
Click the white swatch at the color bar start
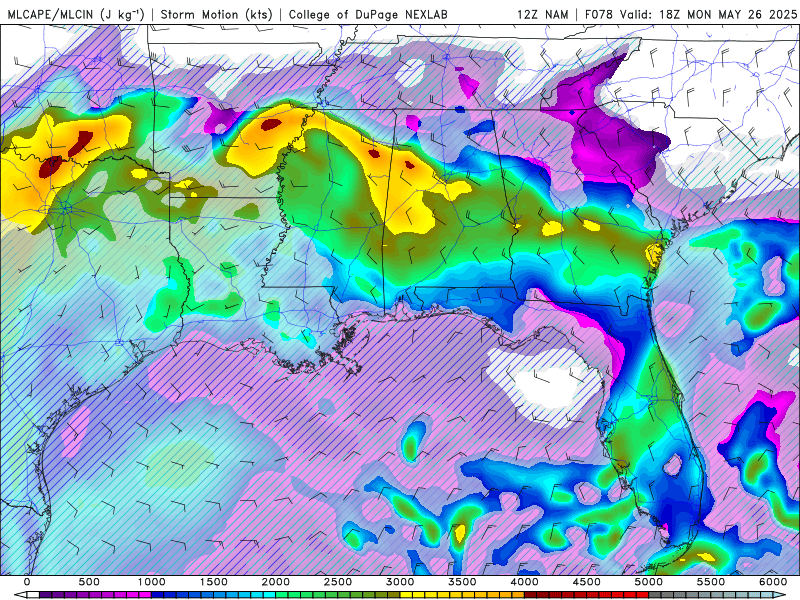[x=33, y=595]
